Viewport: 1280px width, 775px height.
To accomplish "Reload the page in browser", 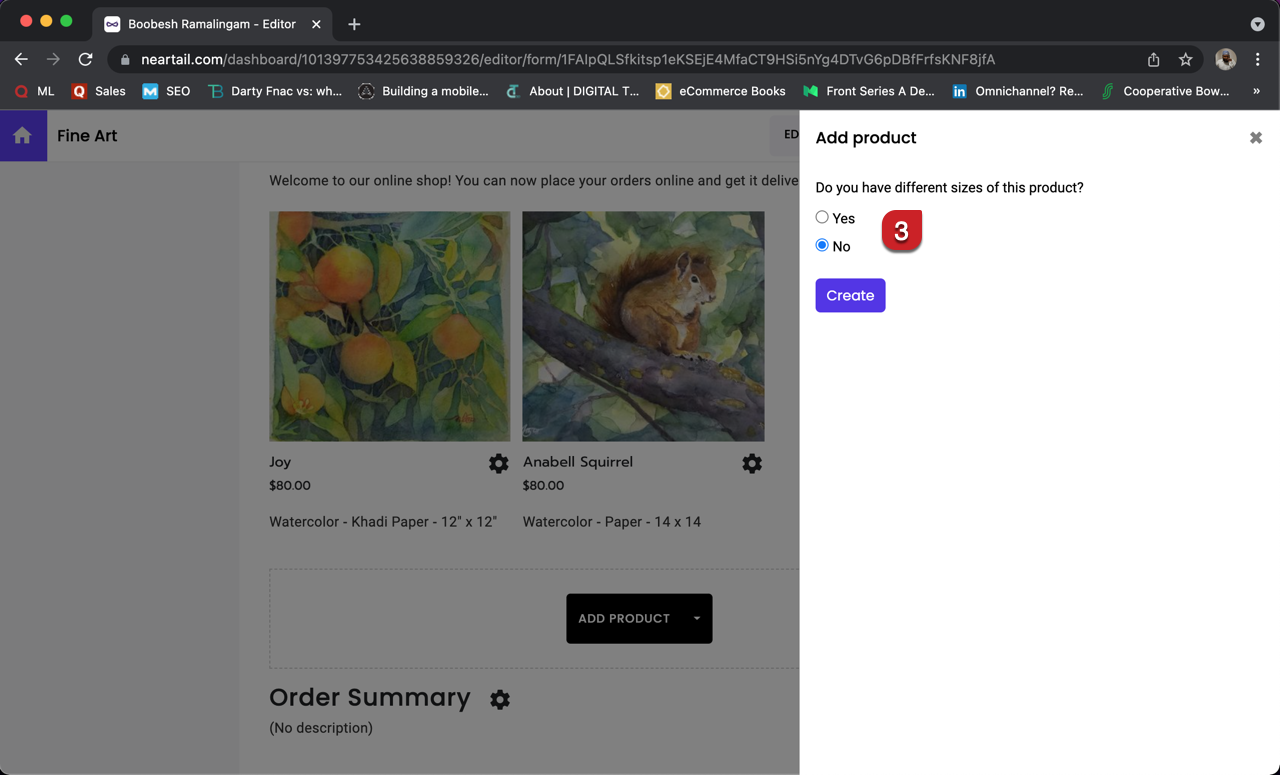I will click(x=86, y=60).
